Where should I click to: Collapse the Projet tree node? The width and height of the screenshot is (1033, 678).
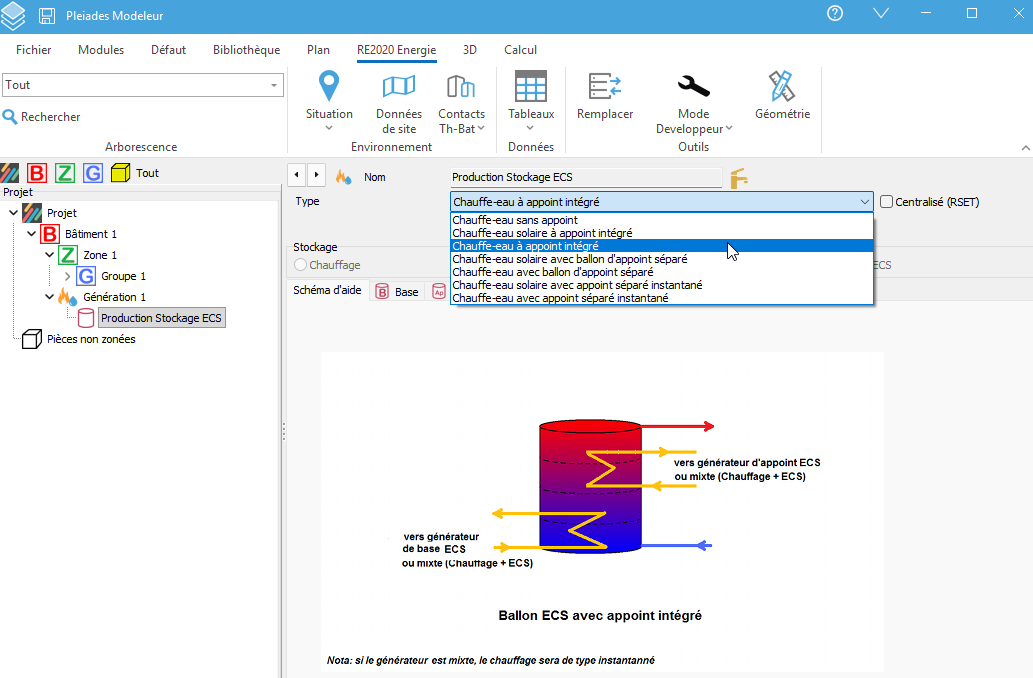13,213
